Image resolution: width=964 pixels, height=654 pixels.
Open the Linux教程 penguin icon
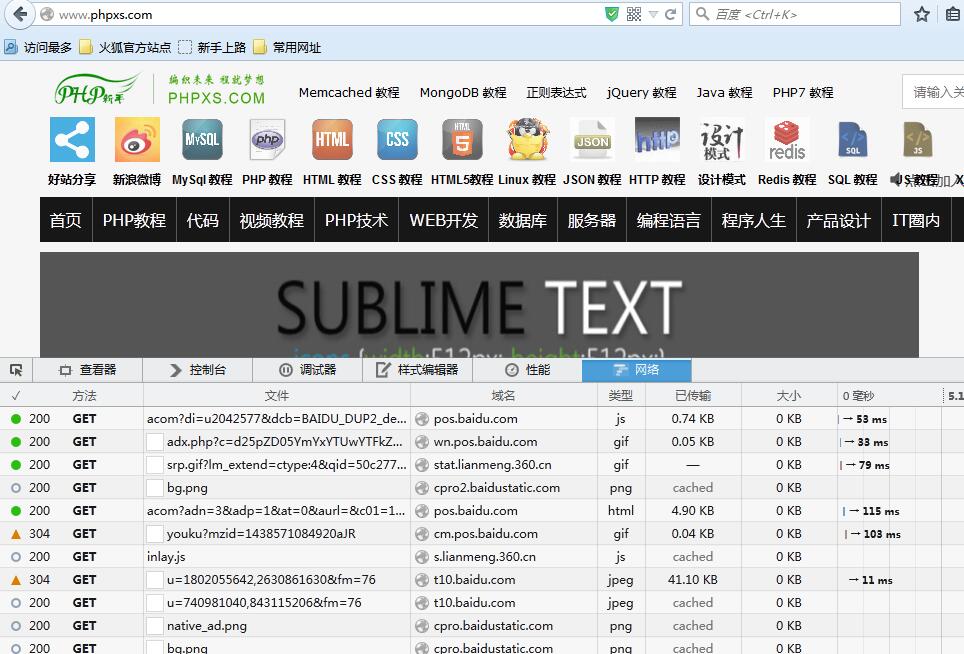pos(527,140)
